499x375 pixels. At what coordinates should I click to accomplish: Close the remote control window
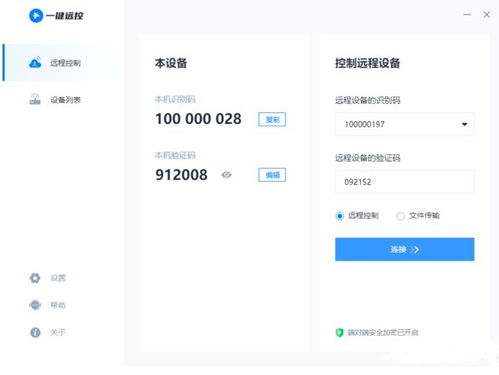click(x=487, y=14)
